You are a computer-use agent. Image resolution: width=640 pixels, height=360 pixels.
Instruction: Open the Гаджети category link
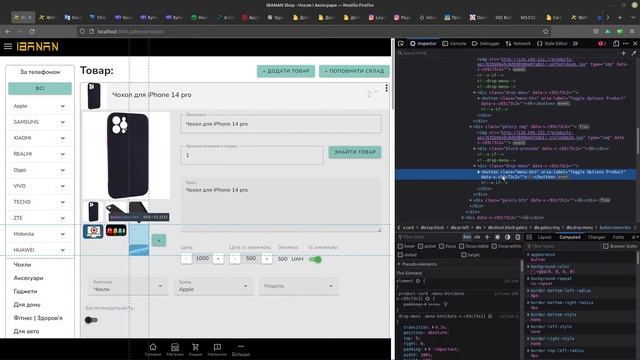point(25,291)
